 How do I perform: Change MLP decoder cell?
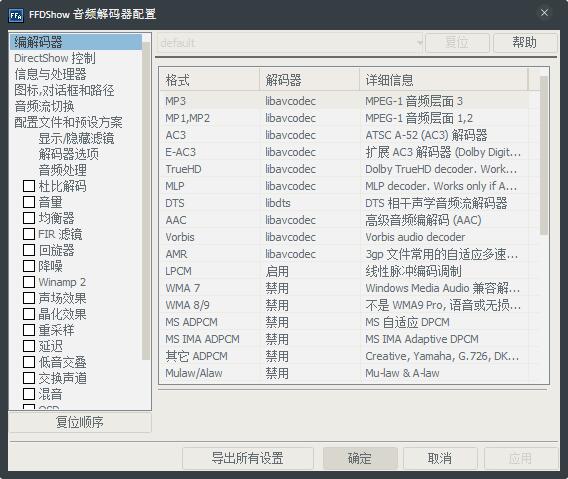click(x=310, y=186)
